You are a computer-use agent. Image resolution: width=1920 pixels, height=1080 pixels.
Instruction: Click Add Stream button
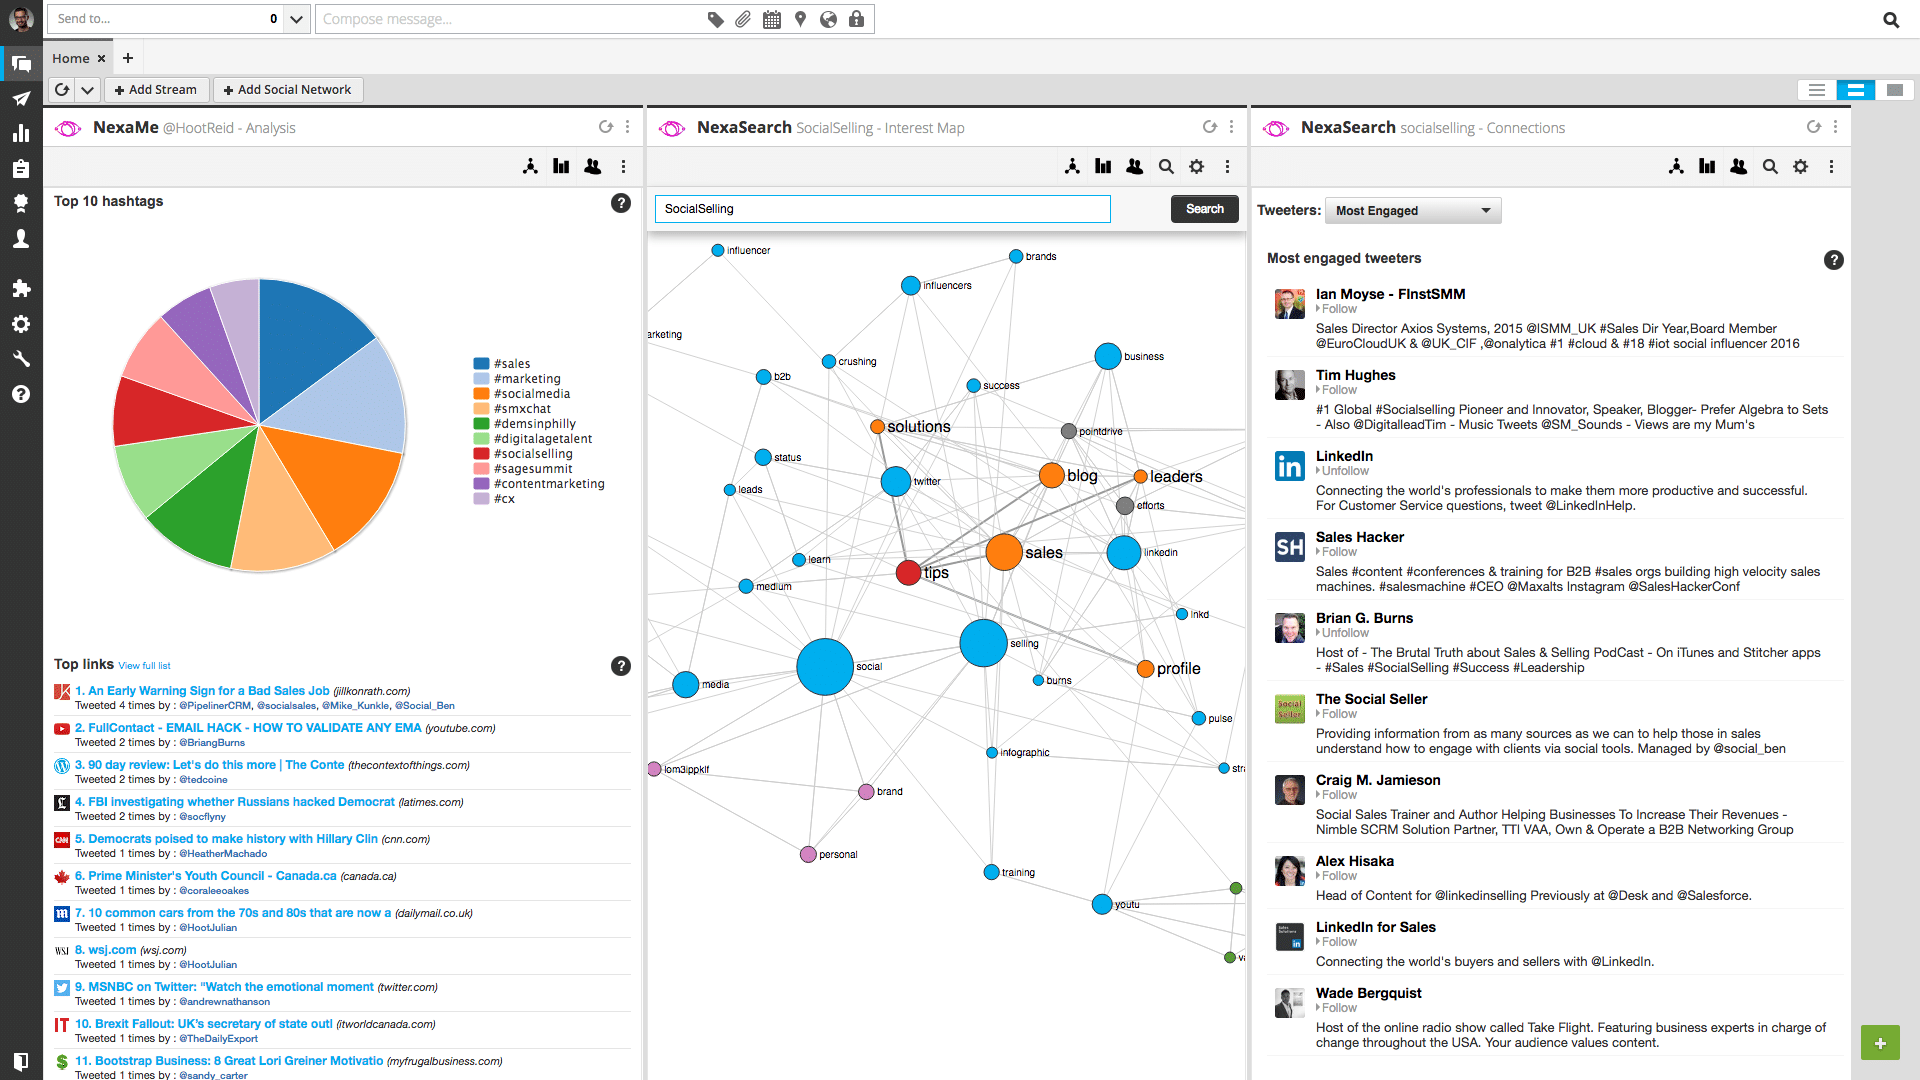[152, 88]
